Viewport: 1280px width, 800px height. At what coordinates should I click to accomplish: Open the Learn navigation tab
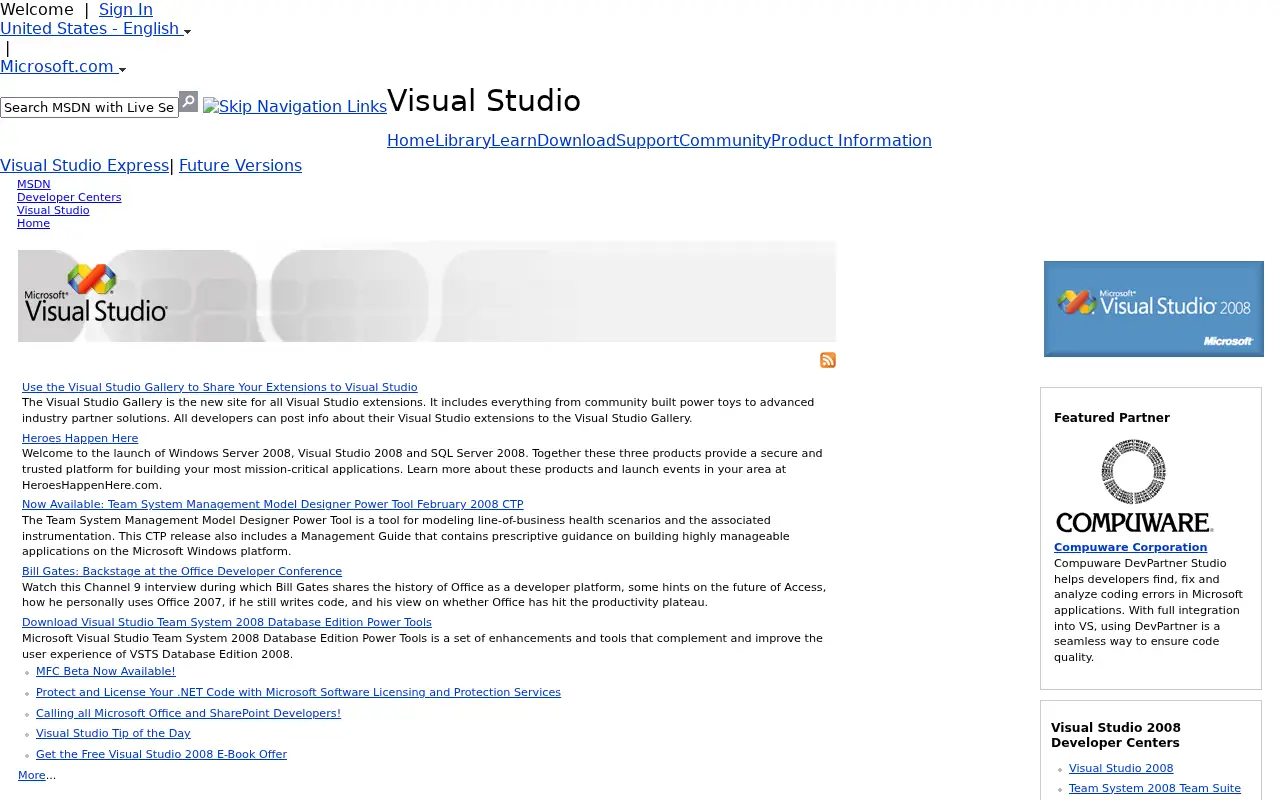pos(514,141)
